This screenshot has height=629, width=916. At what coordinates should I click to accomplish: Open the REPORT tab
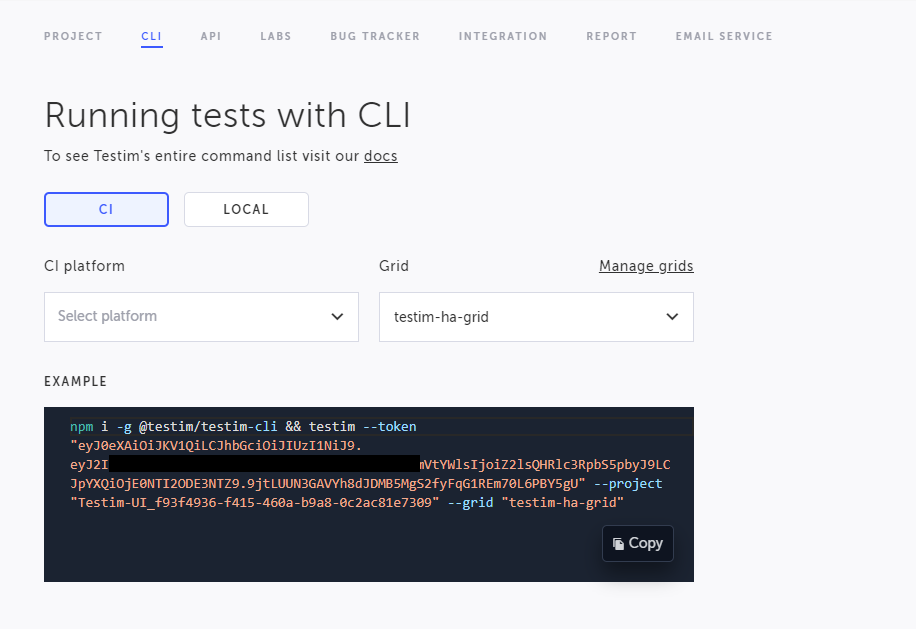(x=611, y=36)
